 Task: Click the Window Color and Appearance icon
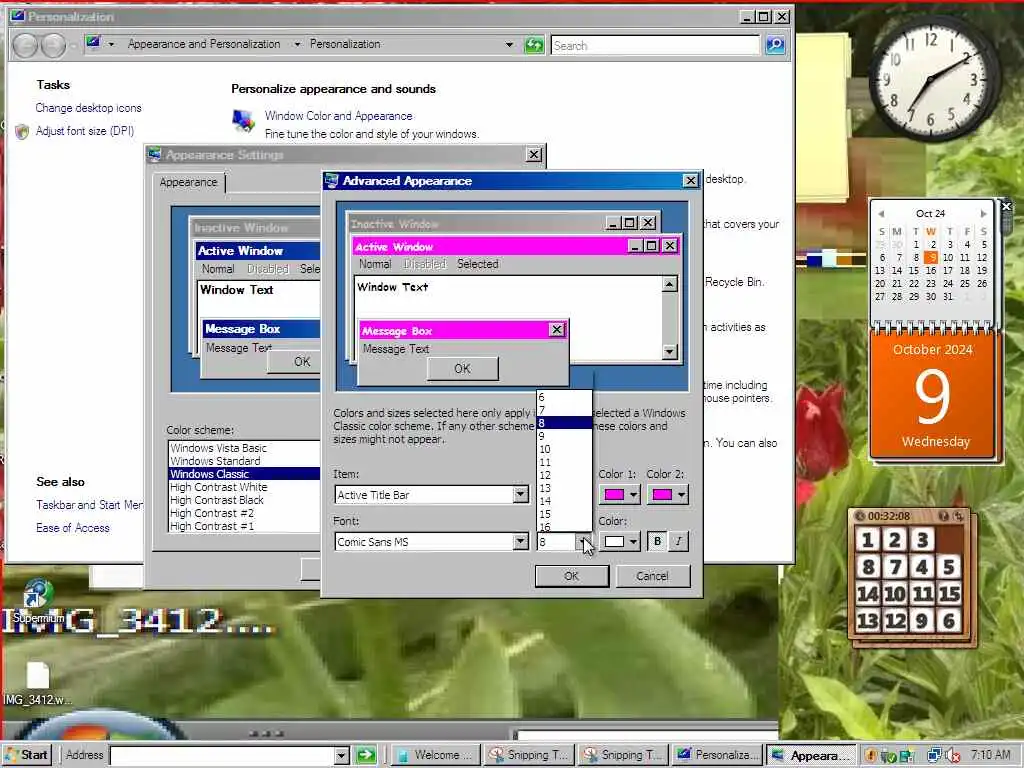[243, 120]
